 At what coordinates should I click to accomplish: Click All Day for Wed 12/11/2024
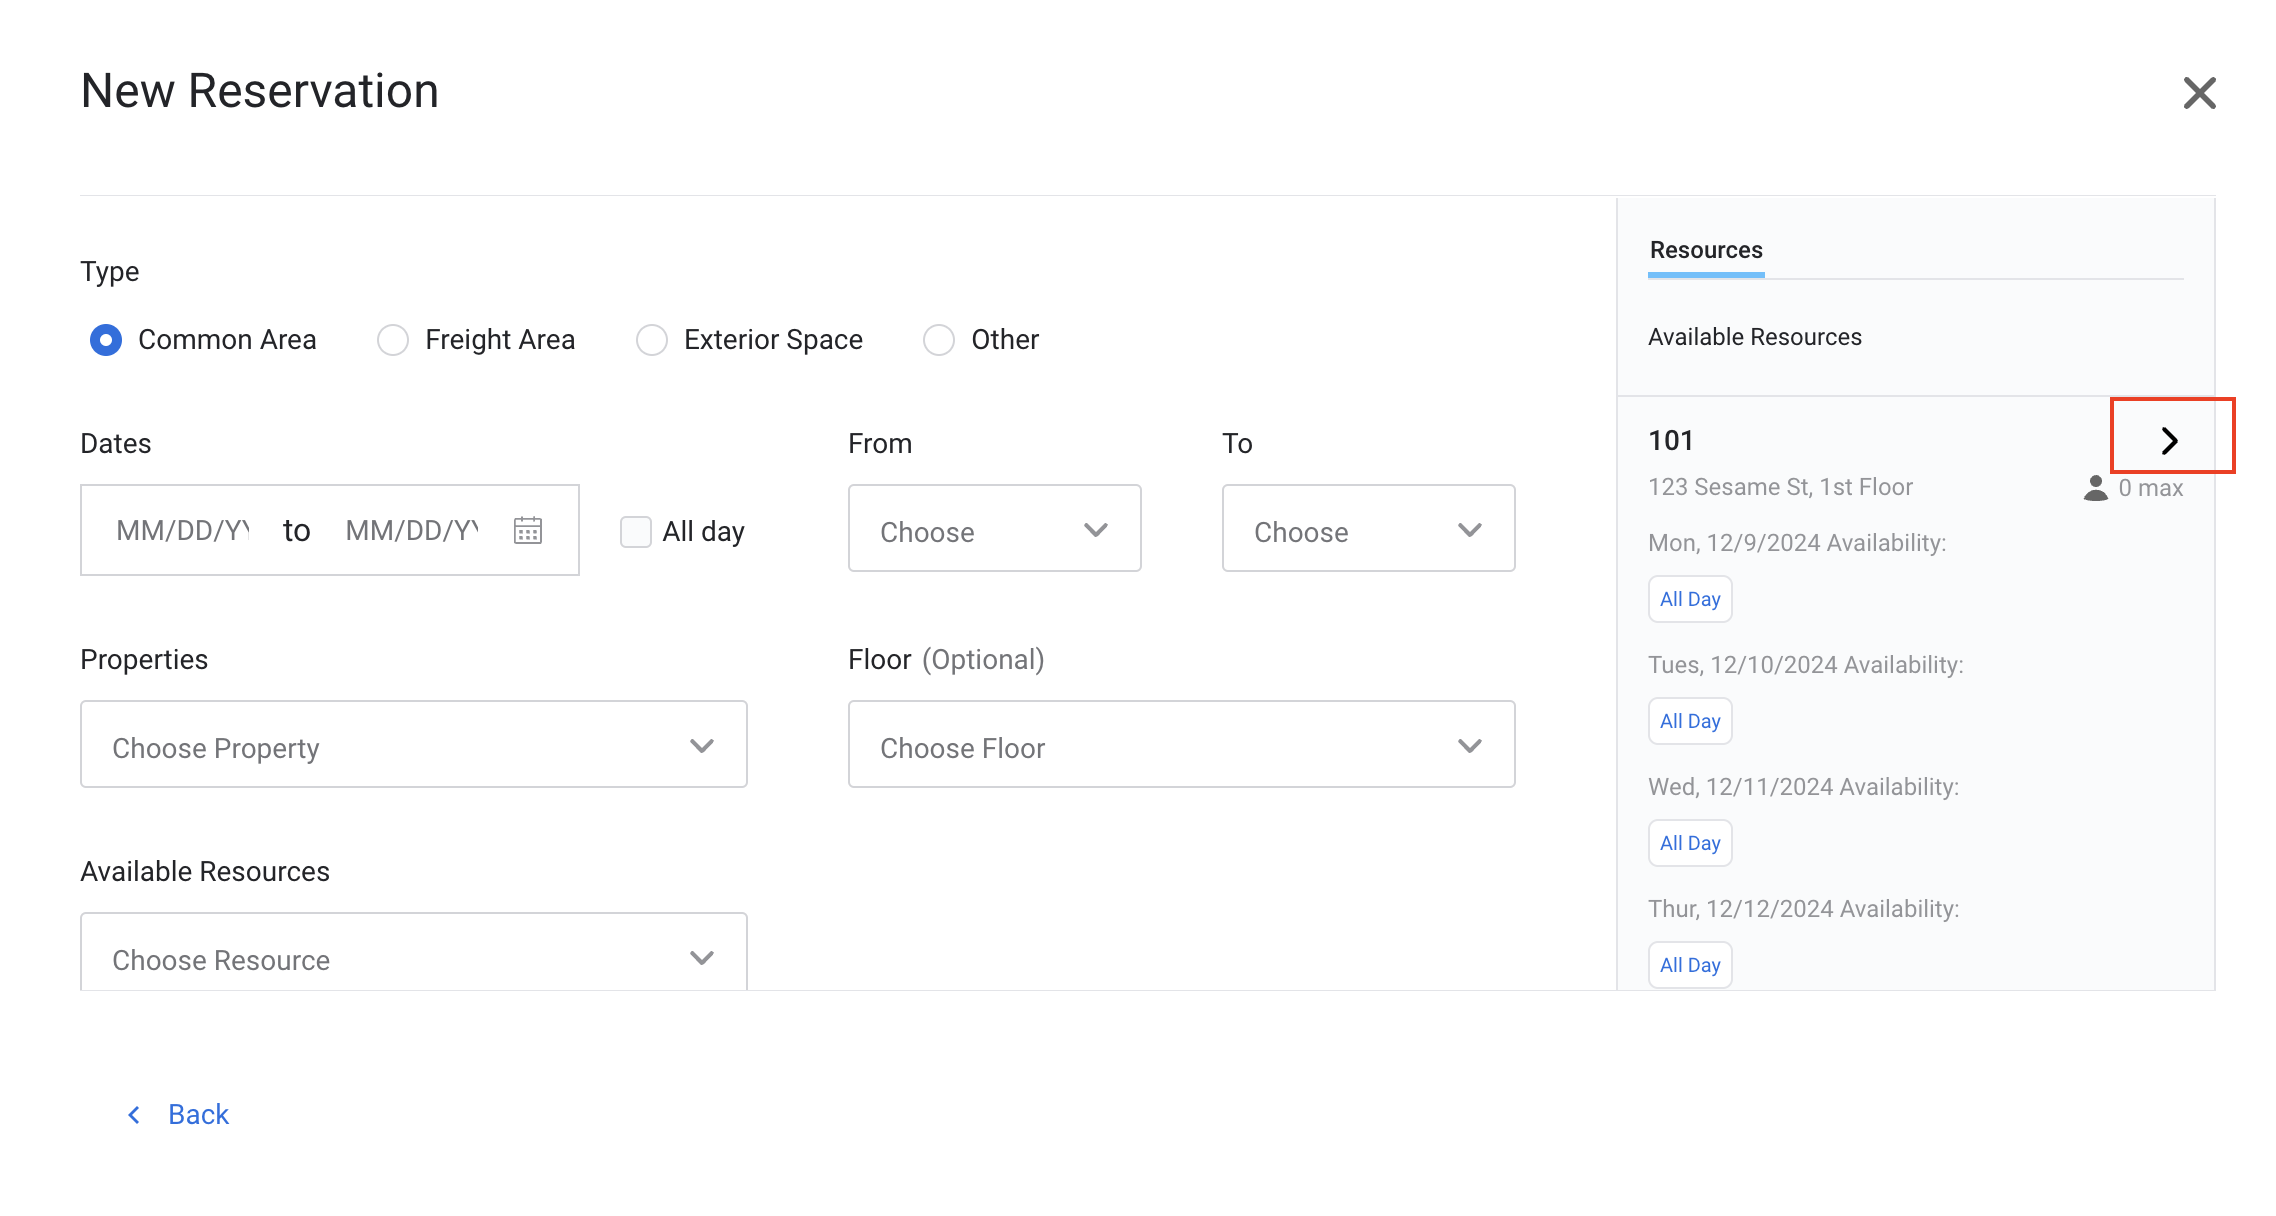1690,843
